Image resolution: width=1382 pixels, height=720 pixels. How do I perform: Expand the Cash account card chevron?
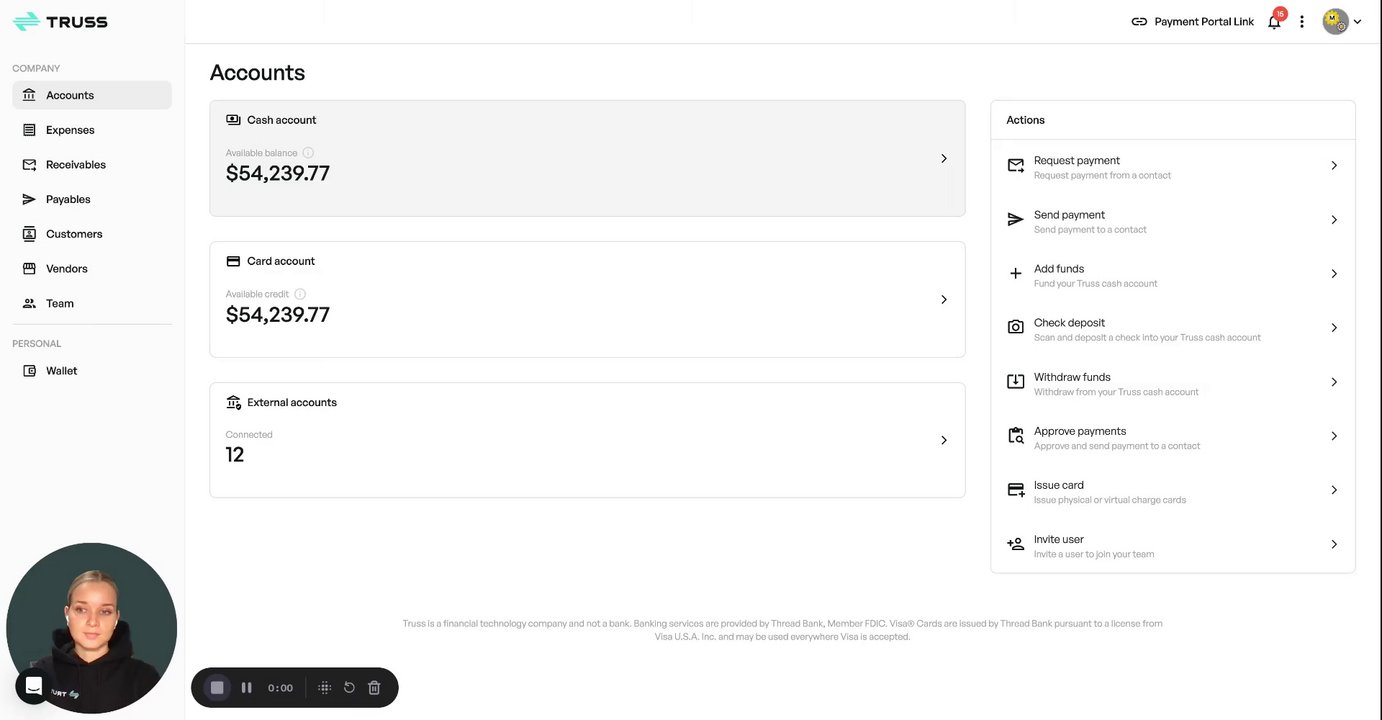943,158
